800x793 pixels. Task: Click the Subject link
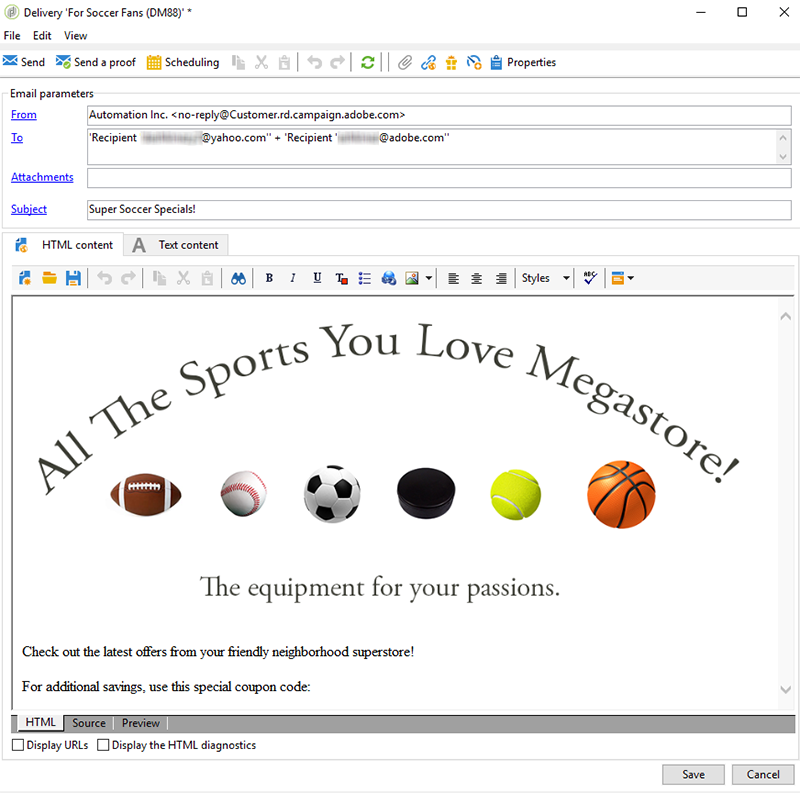(29, 209)
